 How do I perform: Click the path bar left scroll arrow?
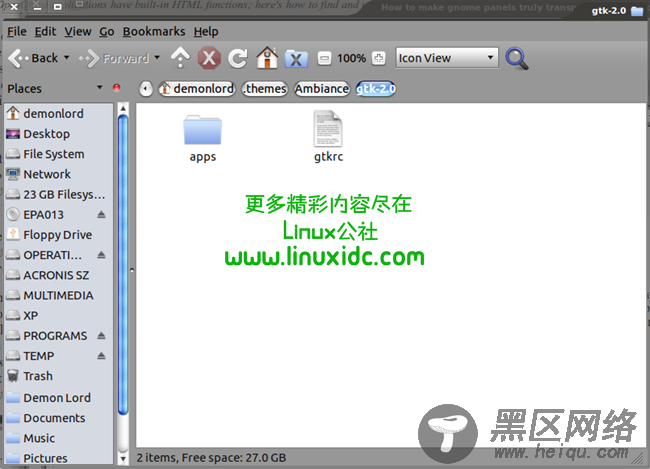[146, 88]
